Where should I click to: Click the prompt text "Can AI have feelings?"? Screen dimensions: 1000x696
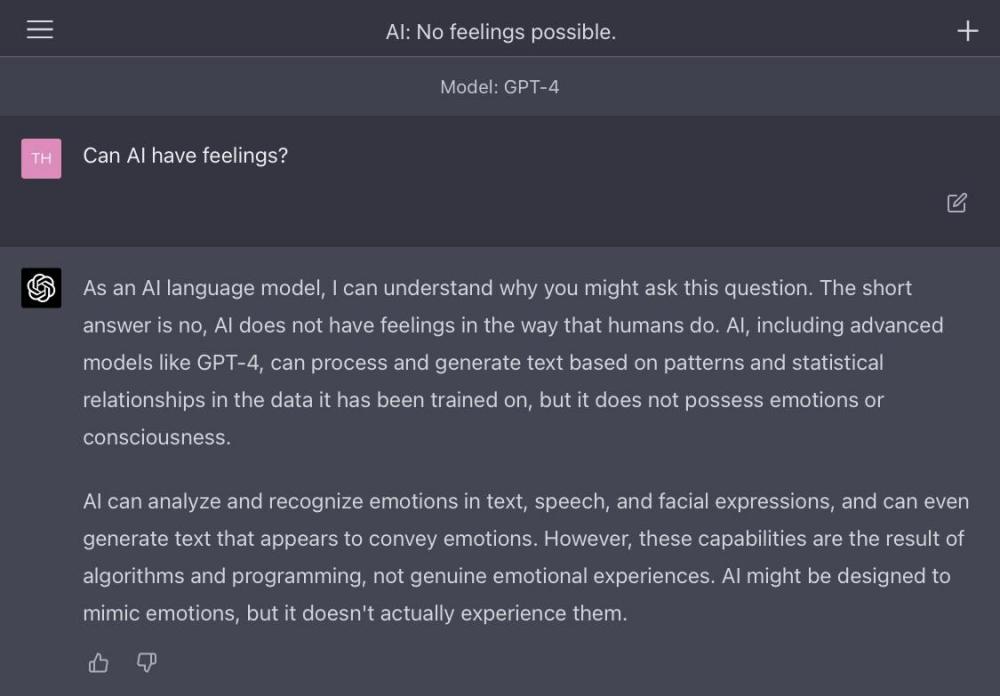point(185,155)
